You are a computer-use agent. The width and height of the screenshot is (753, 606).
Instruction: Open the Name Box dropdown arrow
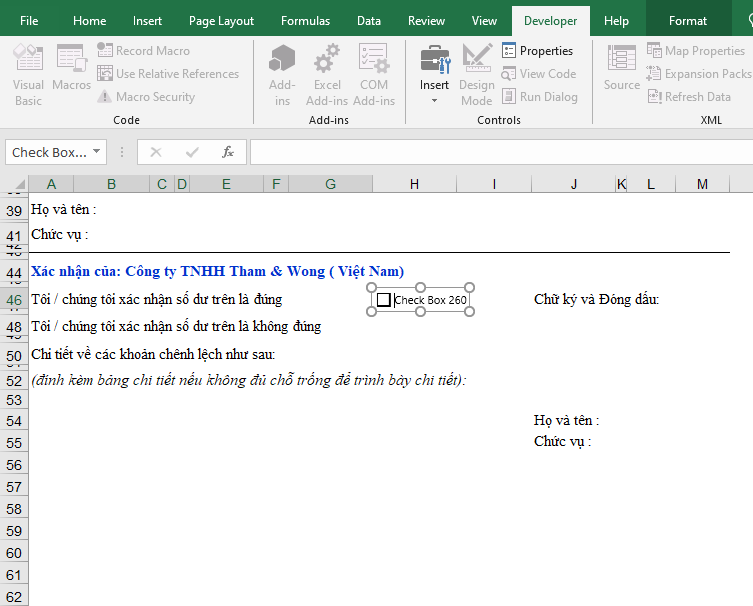pos(97,152)
